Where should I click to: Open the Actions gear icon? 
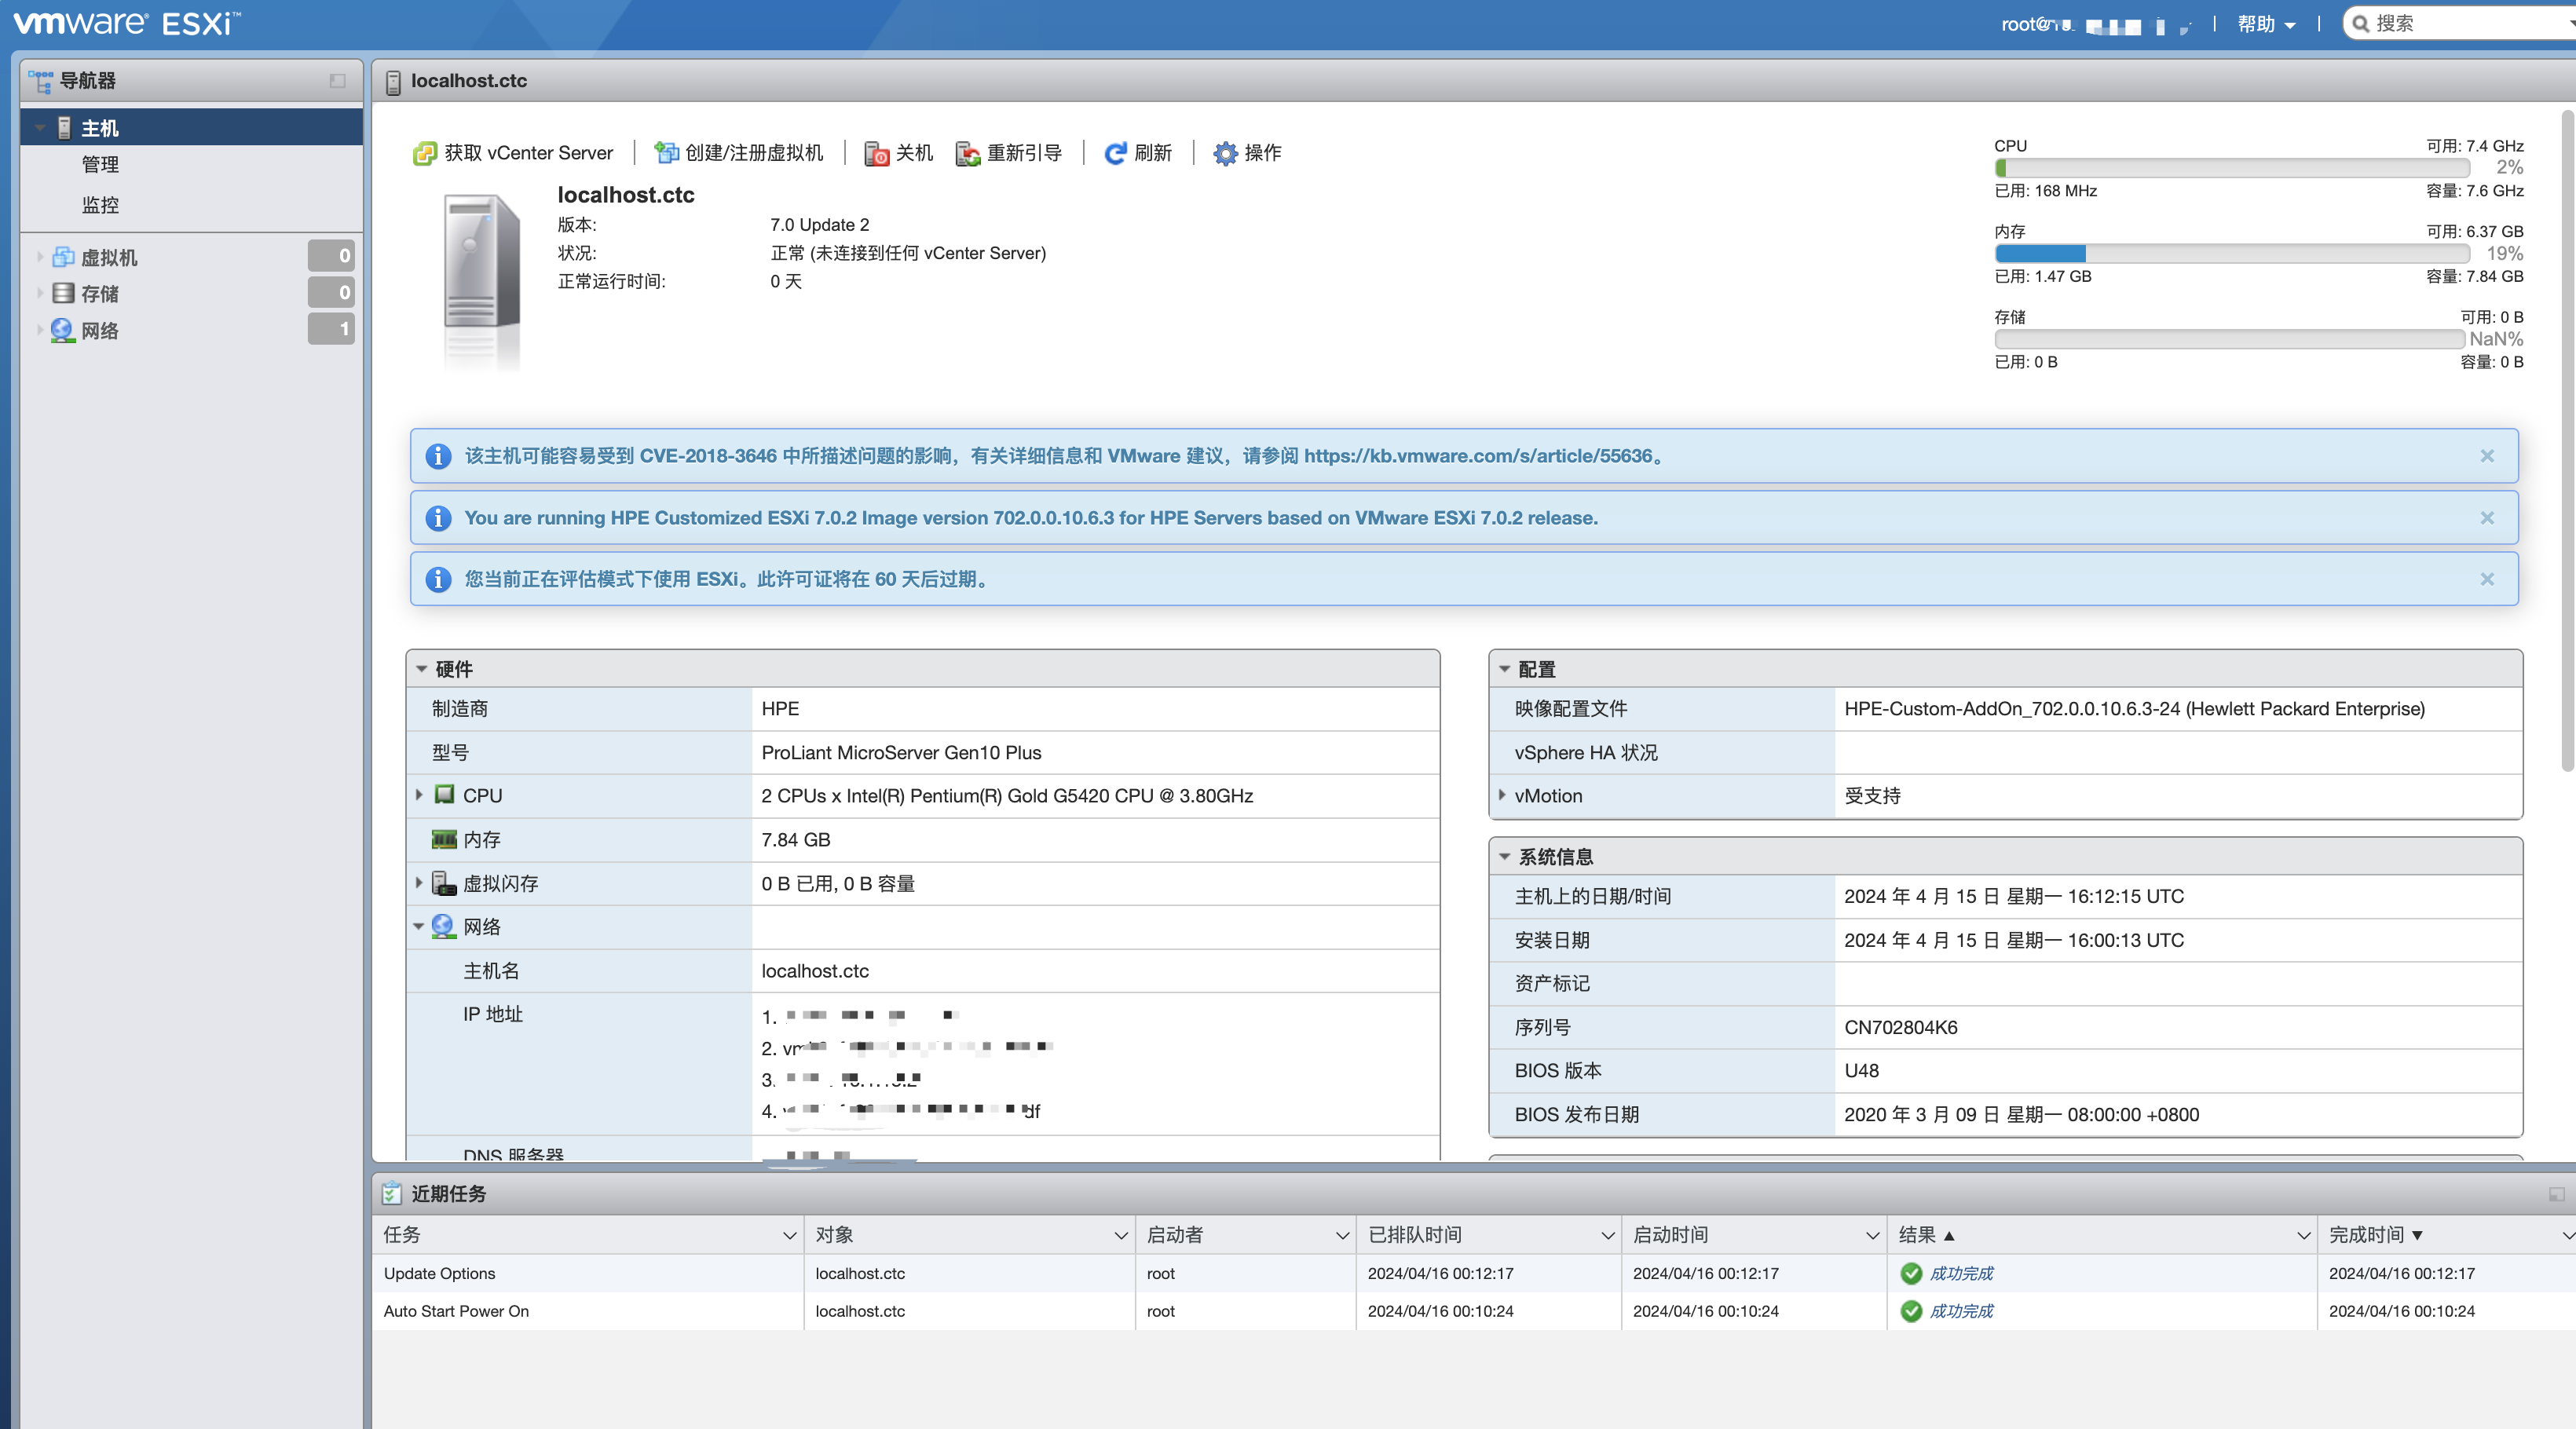1225,153
